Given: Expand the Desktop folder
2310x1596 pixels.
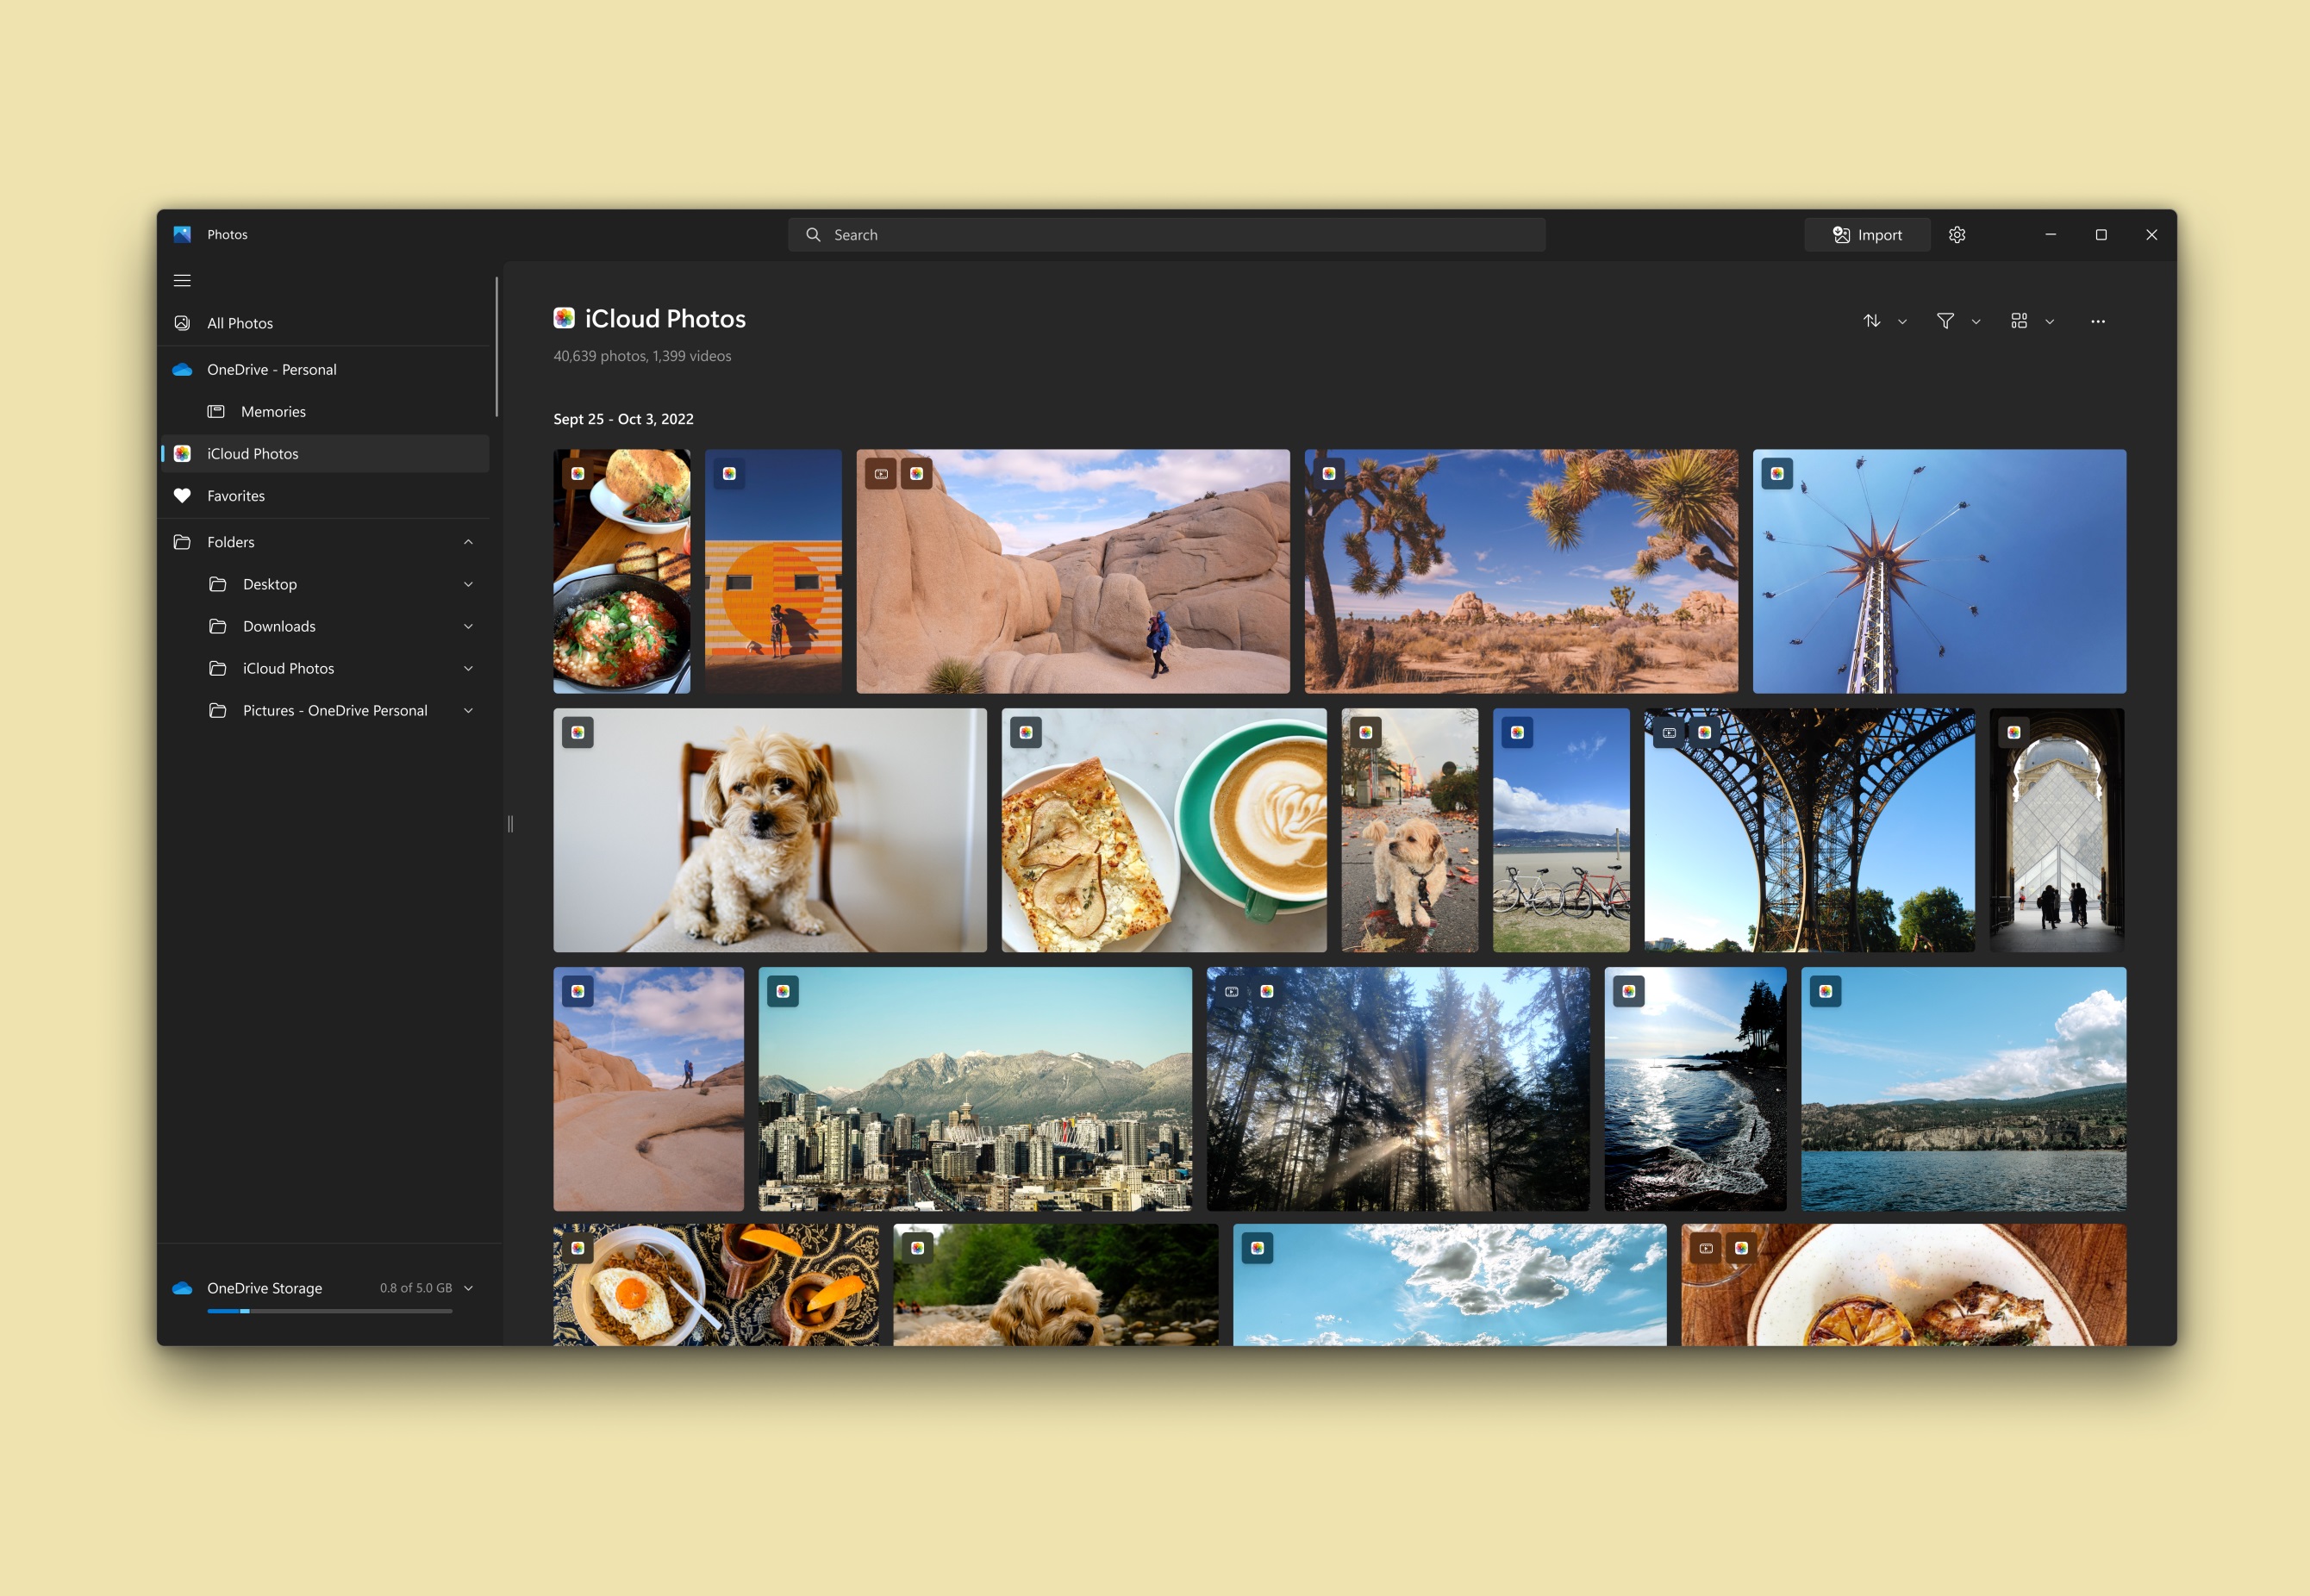Looking at the screenshot, I should (468, 584).
